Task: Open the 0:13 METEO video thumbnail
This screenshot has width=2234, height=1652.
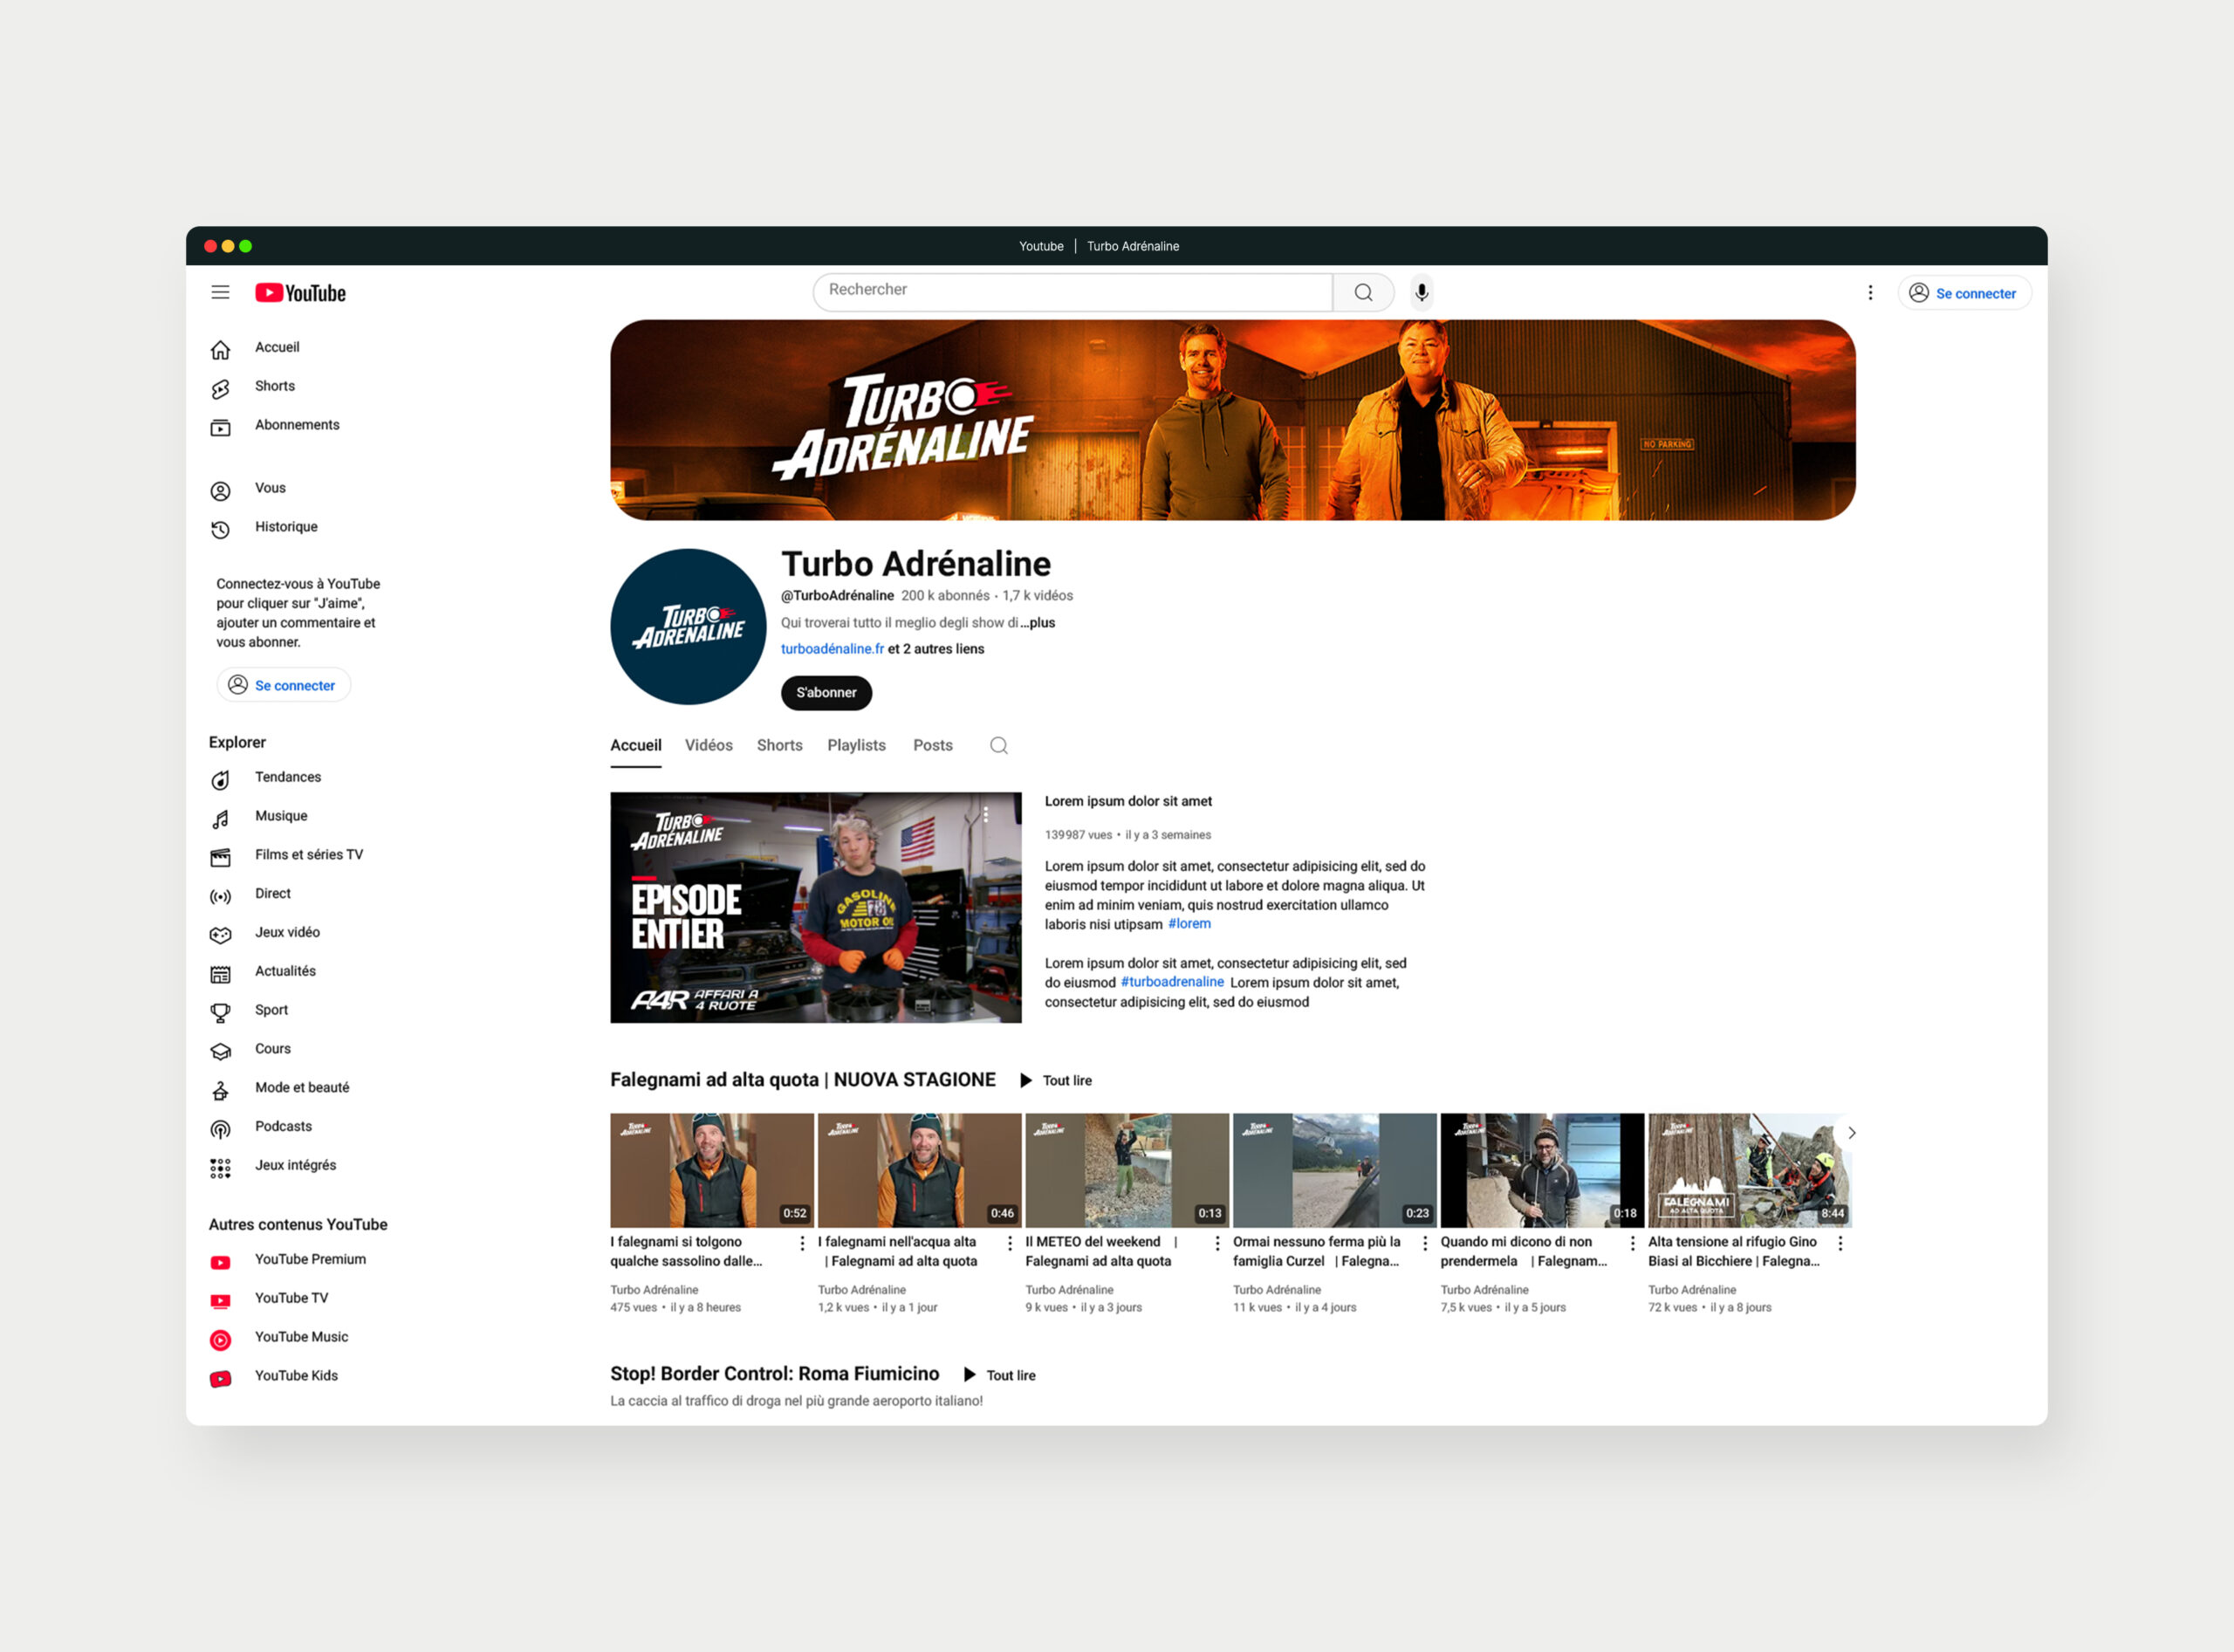Action: pos(1127,1171)
